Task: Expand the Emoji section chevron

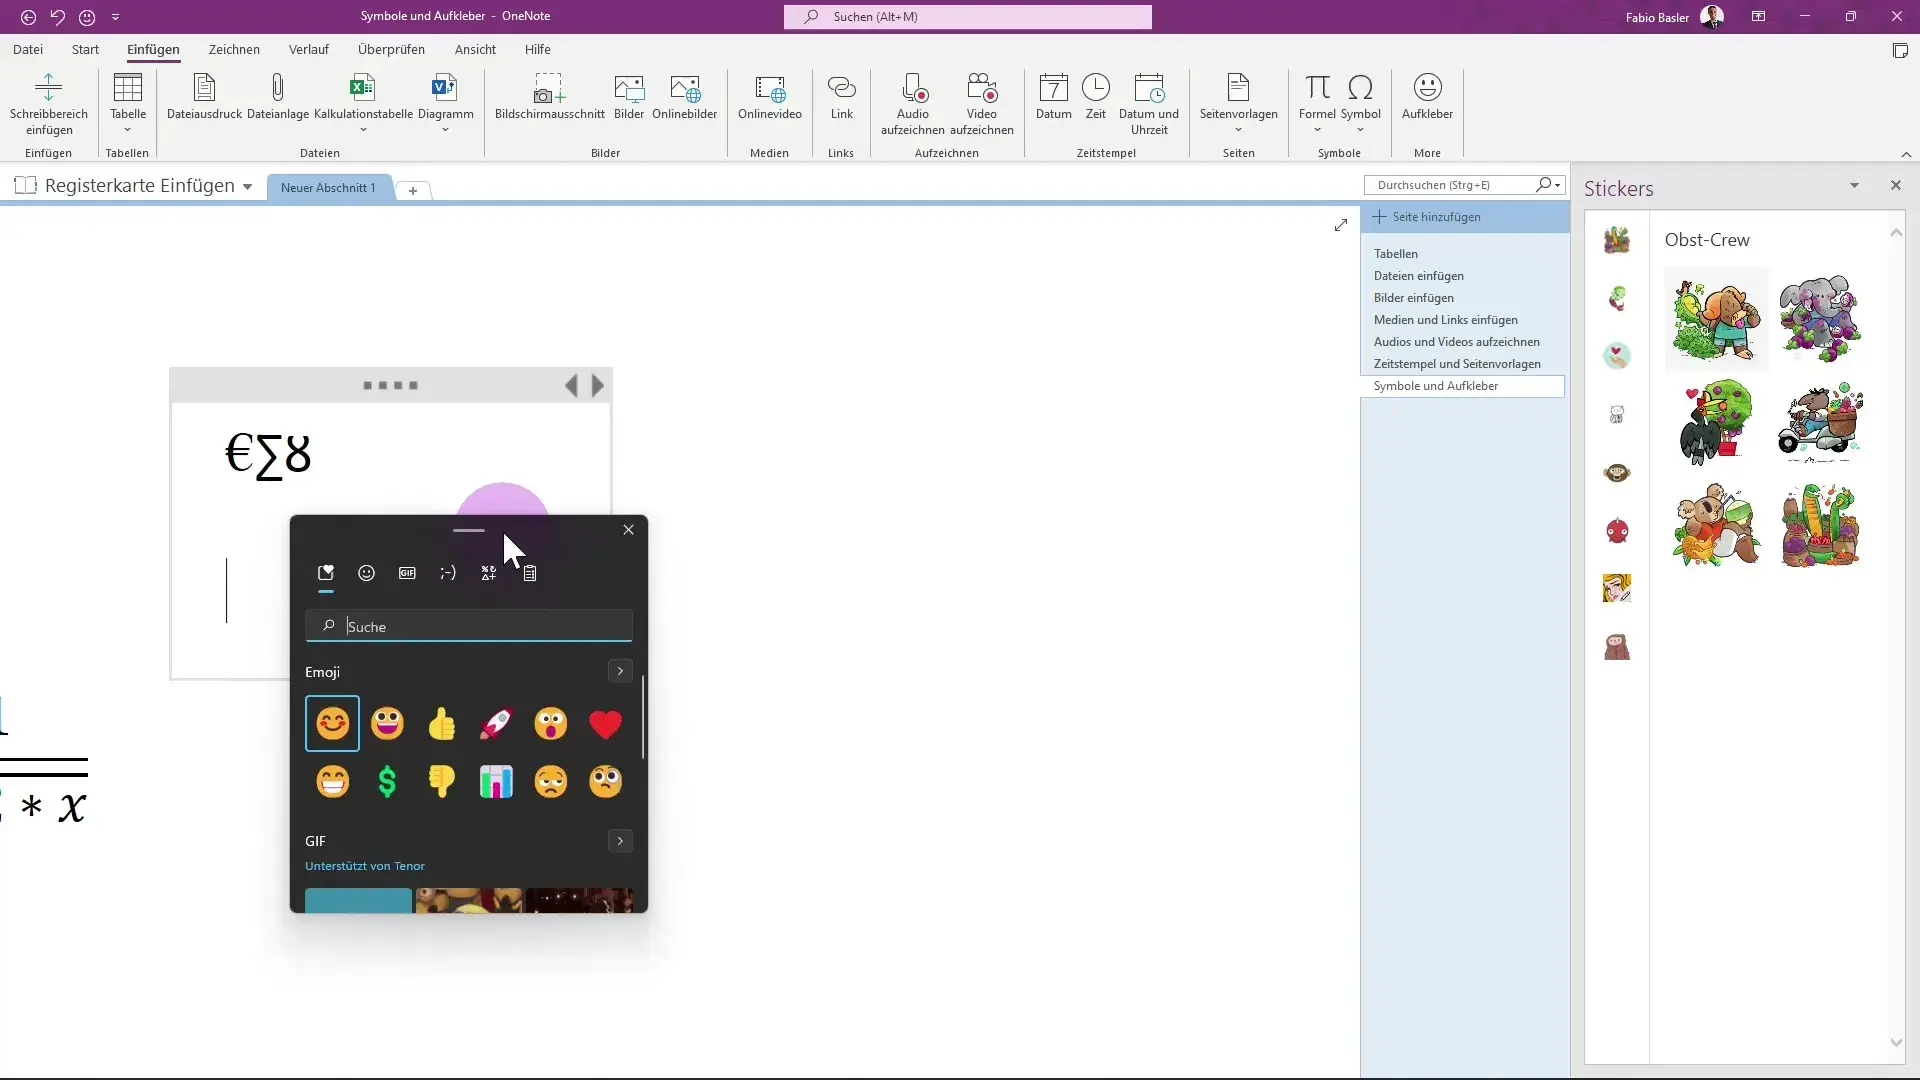Action: (620, 671)
